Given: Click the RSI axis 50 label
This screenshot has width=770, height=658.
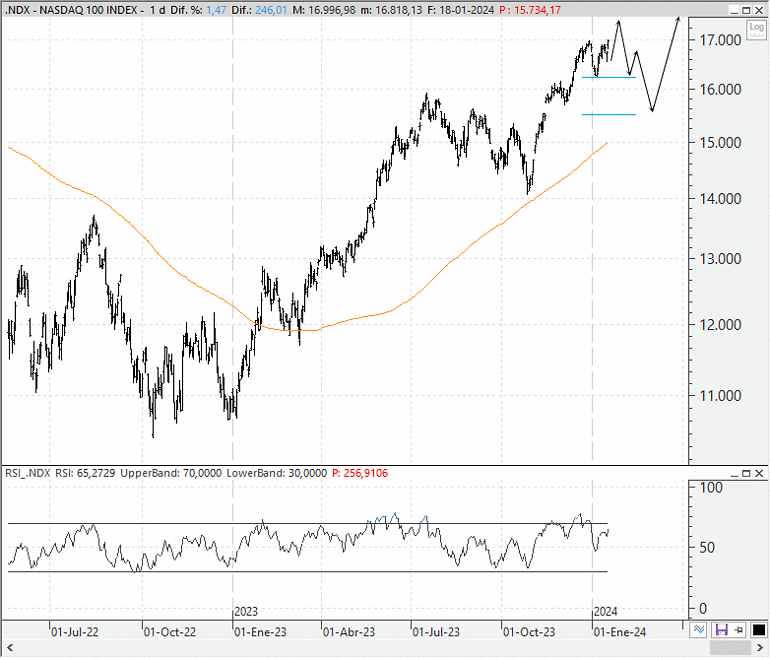Looking at the screenshot, I should click(707, 548).
